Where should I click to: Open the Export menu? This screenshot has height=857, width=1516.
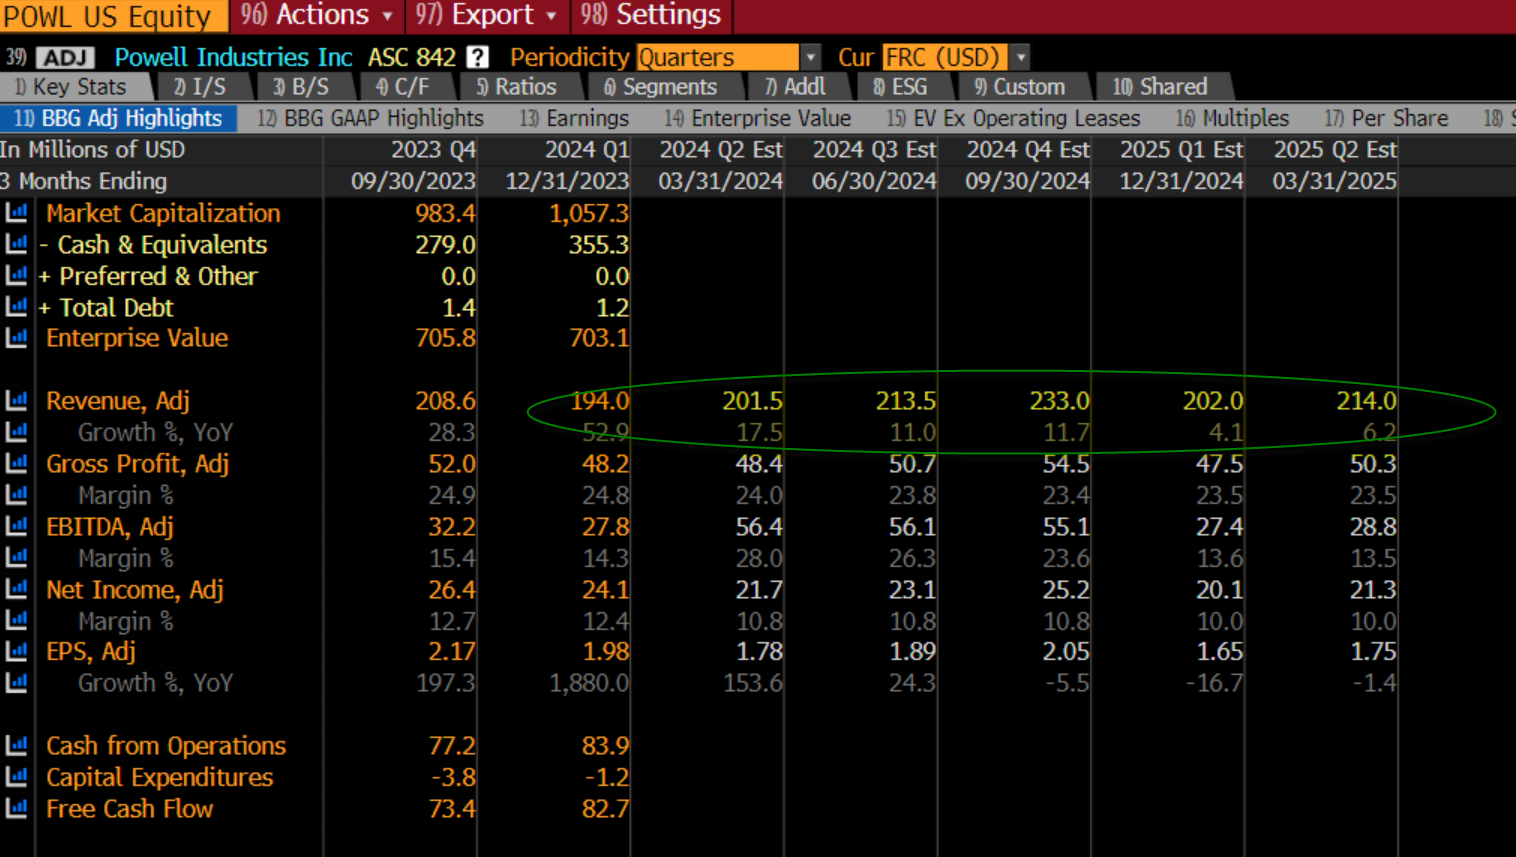pyautogui.click(x=486, y=15)
